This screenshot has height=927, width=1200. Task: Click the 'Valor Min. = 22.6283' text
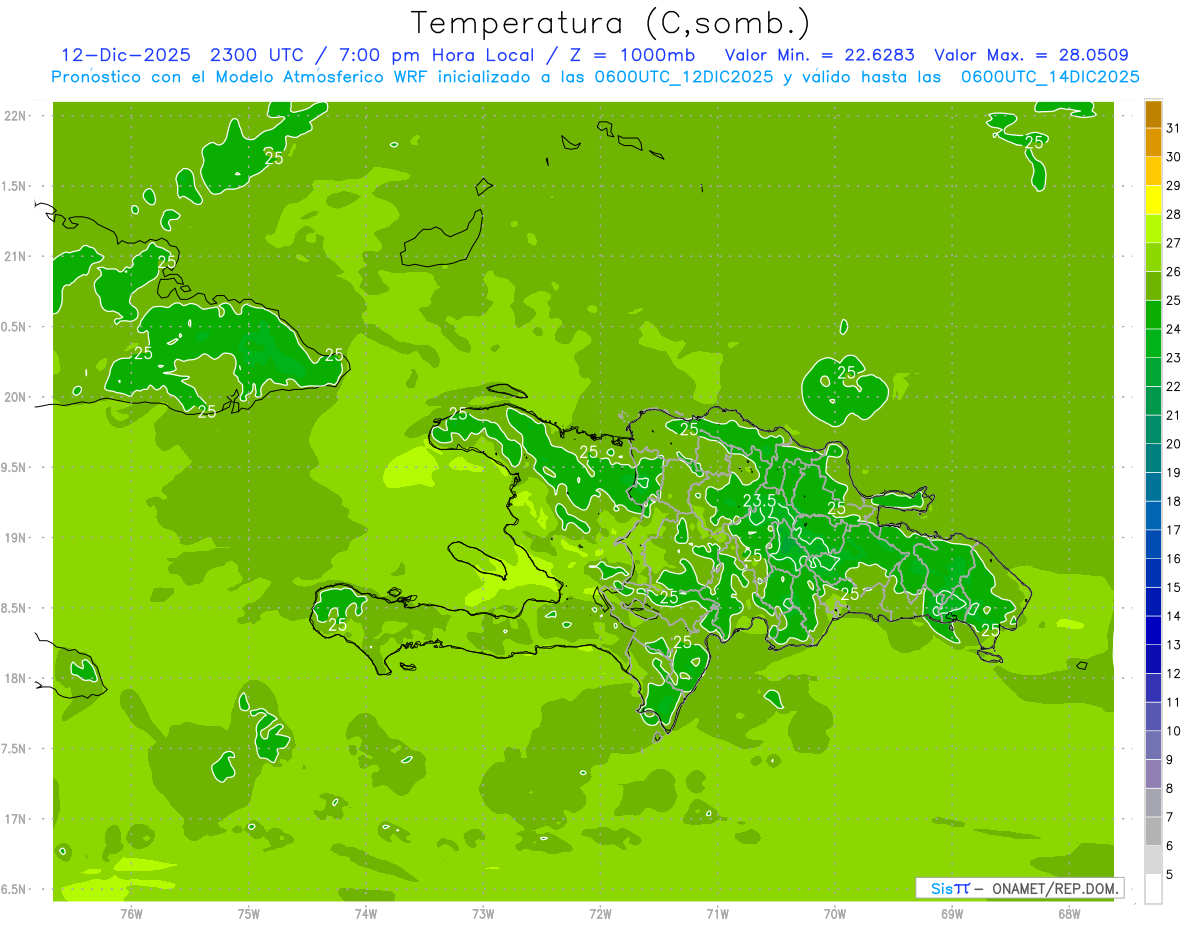pos(819,55)
